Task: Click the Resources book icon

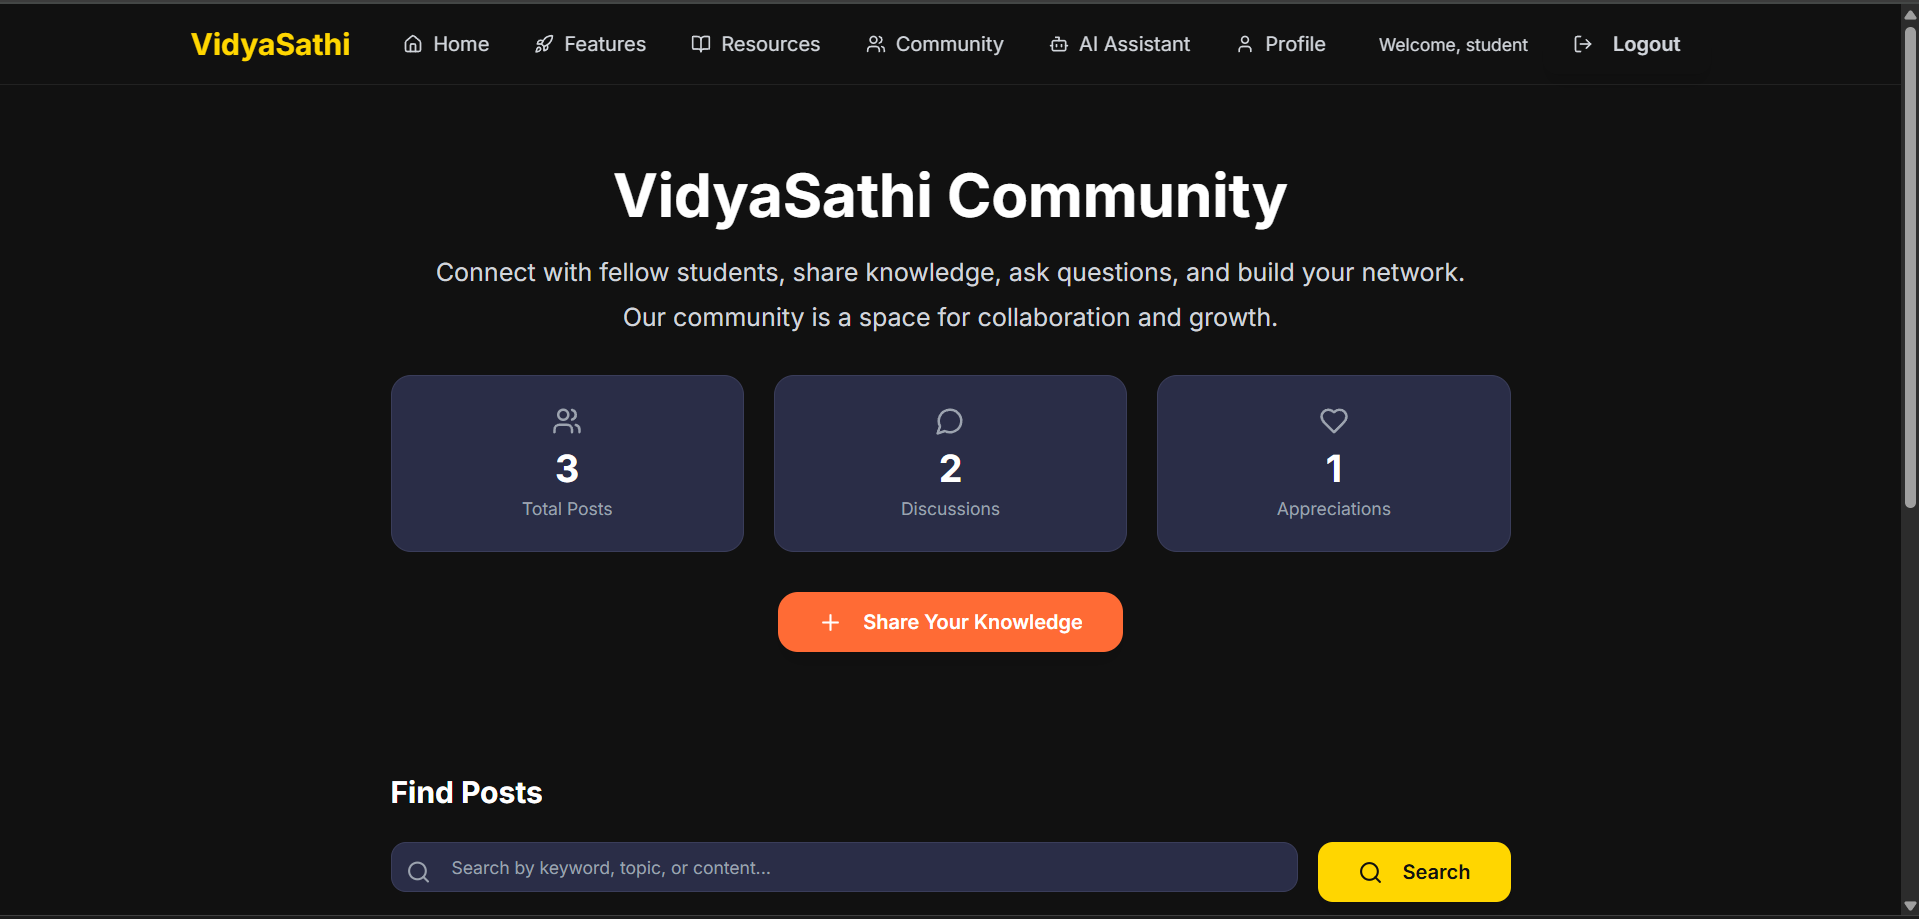Action: pos(700,44)
